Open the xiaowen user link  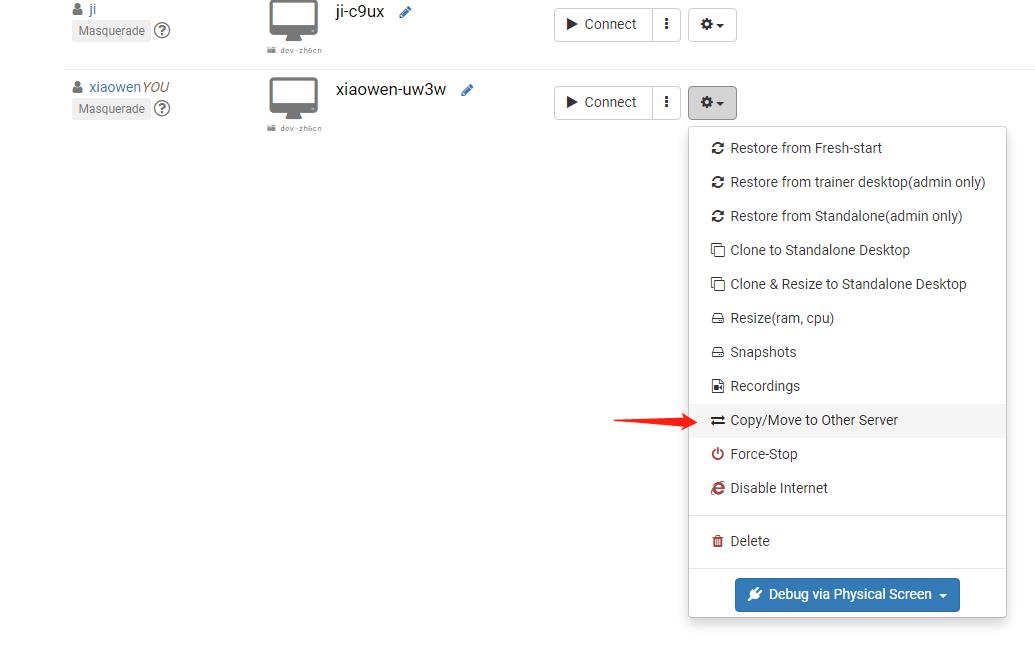tap(115, 87)
